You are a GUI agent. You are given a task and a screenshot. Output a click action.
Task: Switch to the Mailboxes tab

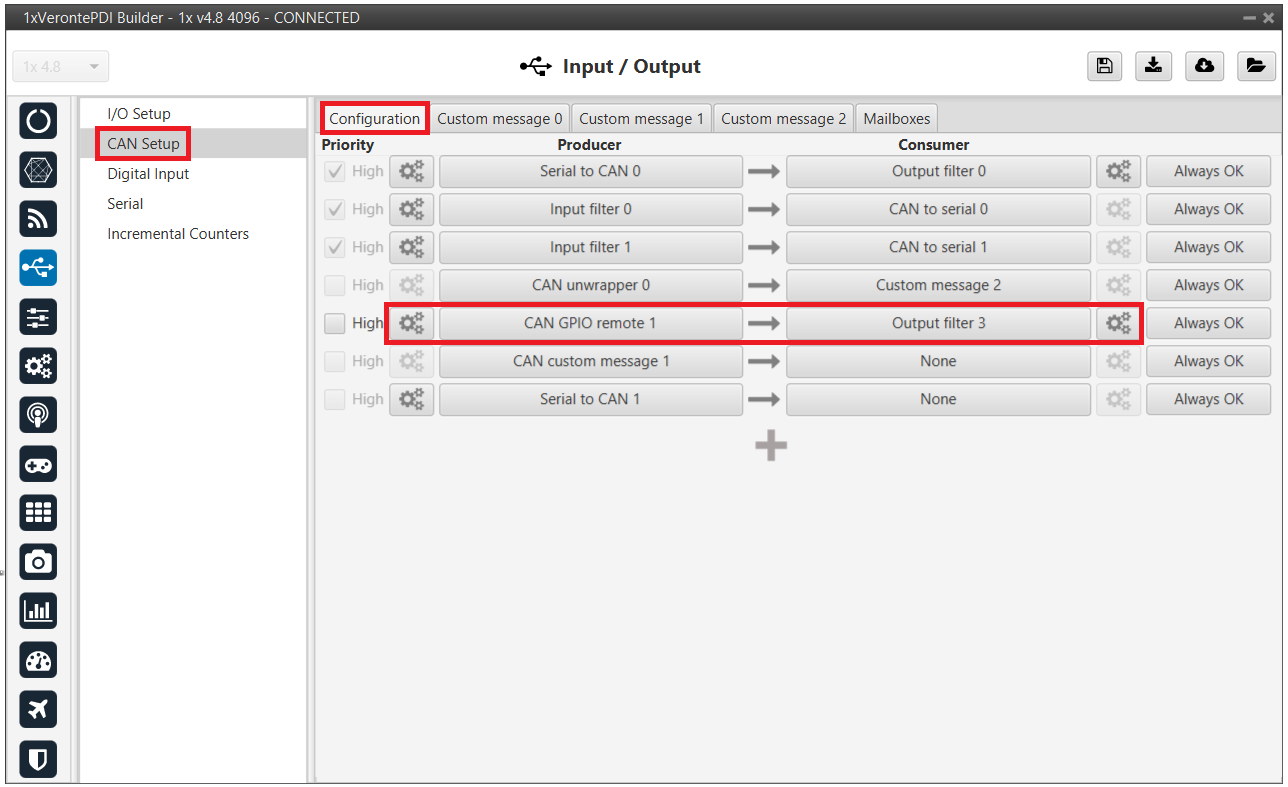click(x=897, y=118)
